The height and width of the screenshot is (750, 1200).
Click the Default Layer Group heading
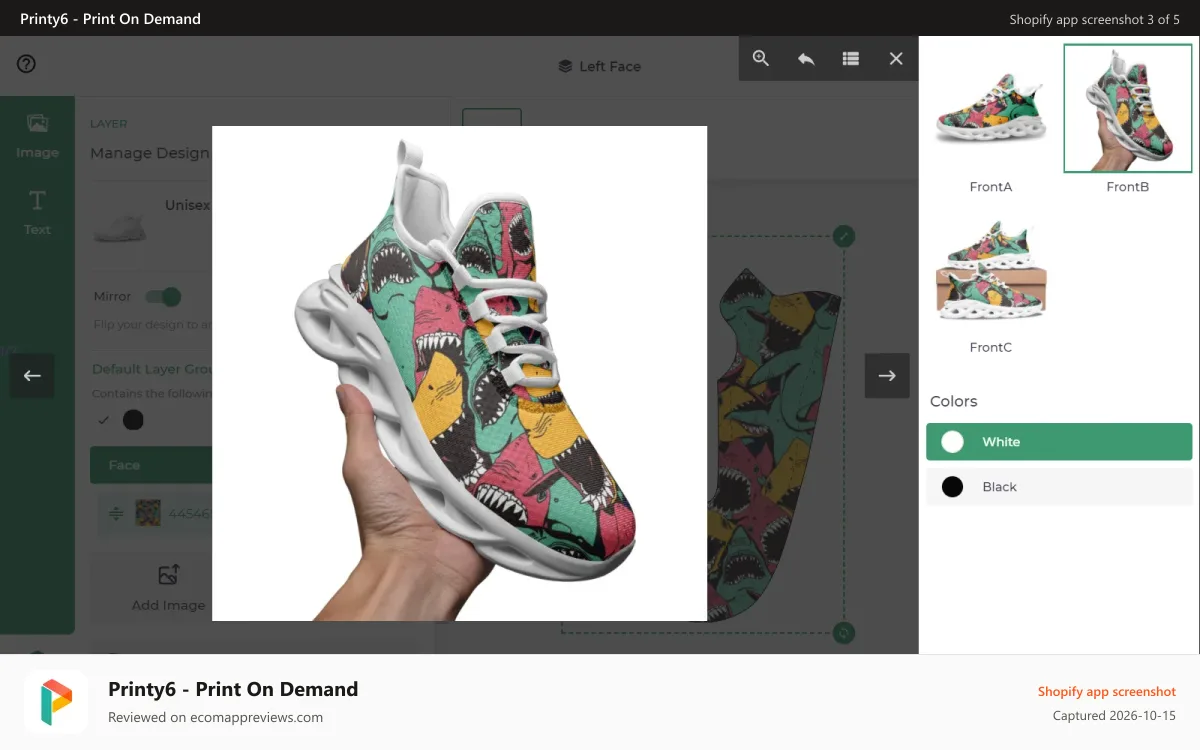[152, 369]
